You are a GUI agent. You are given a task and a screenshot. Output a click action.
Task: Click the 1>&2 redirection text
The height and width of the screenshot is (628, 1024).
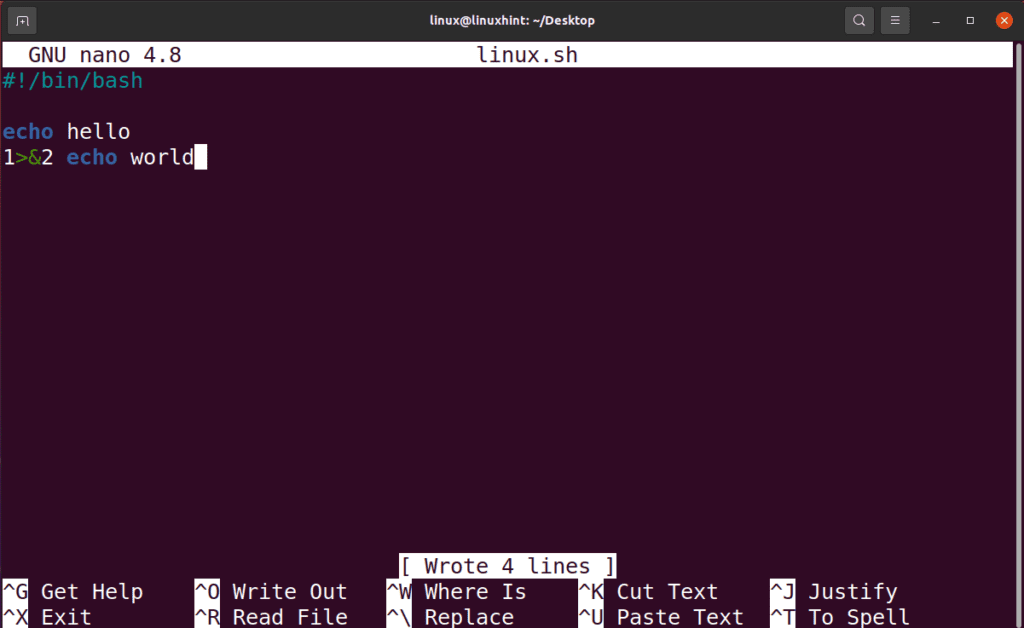24,157
